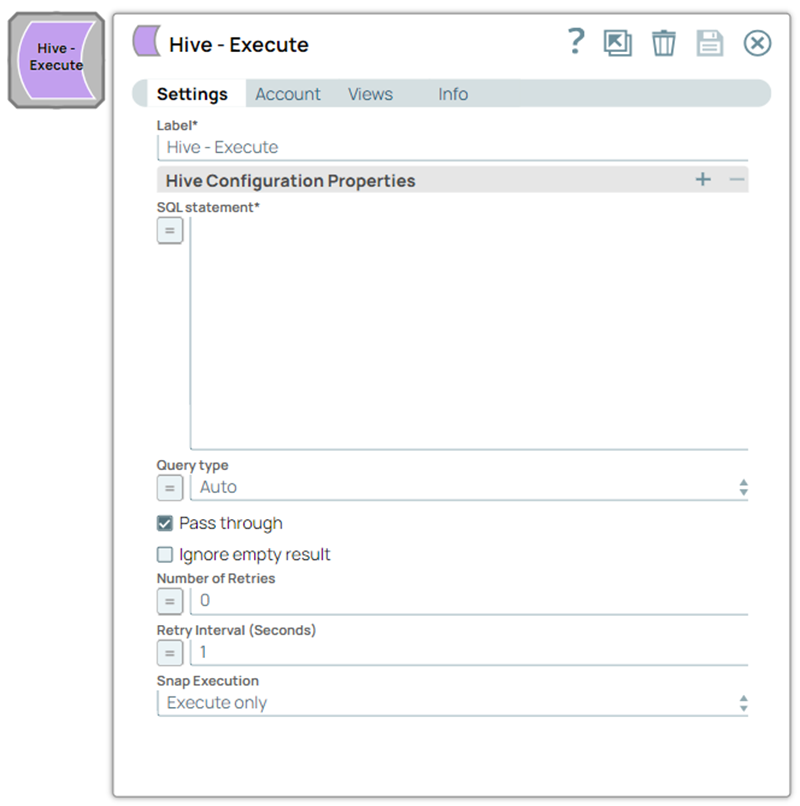Toggle expression button for SQL statement
800x806 pixels.
[x=170, y=231]
